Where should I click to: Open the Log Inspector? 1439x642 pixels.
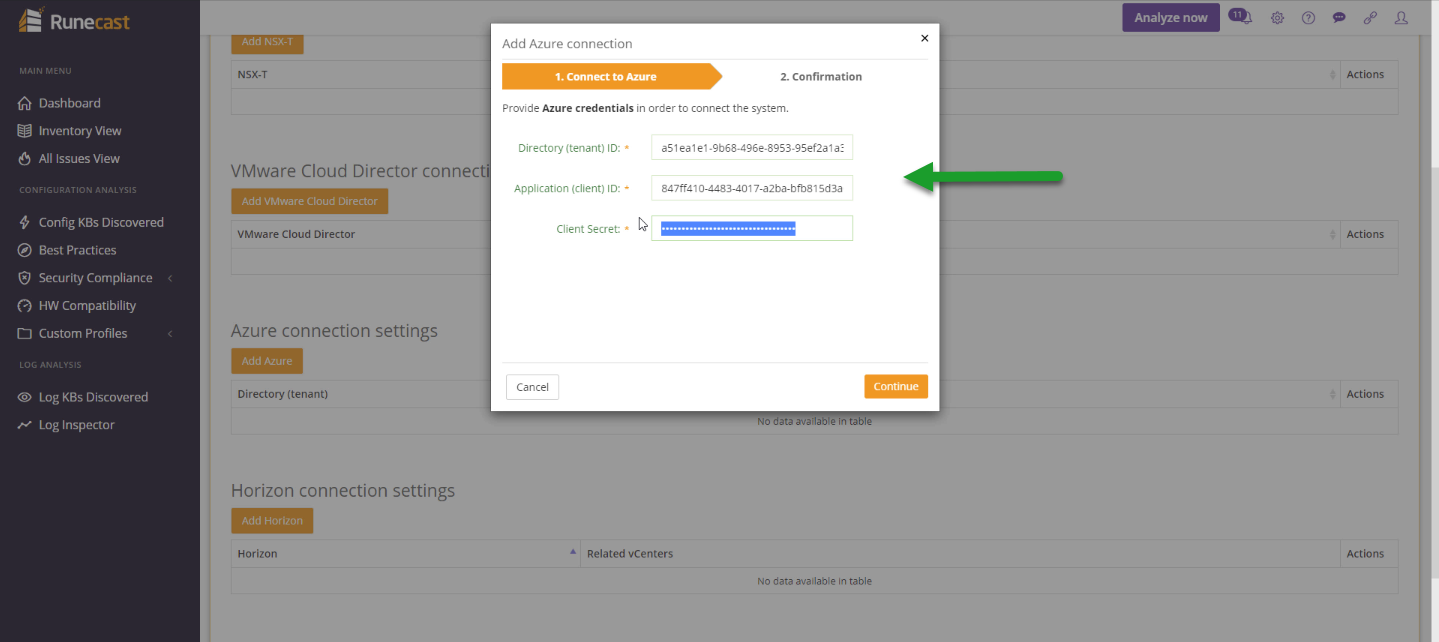(x=76, y=425)
